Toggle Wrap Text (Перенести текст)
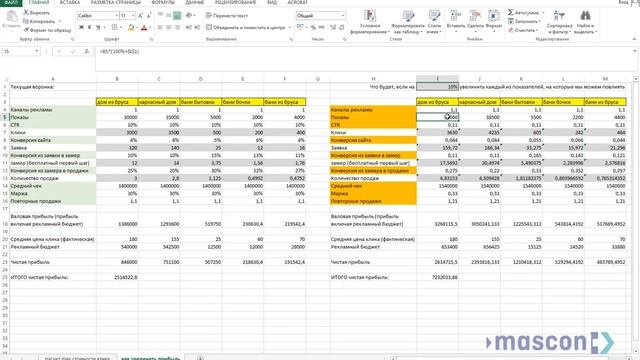Viewport: 640px width, 360px height. click(227, 16)
